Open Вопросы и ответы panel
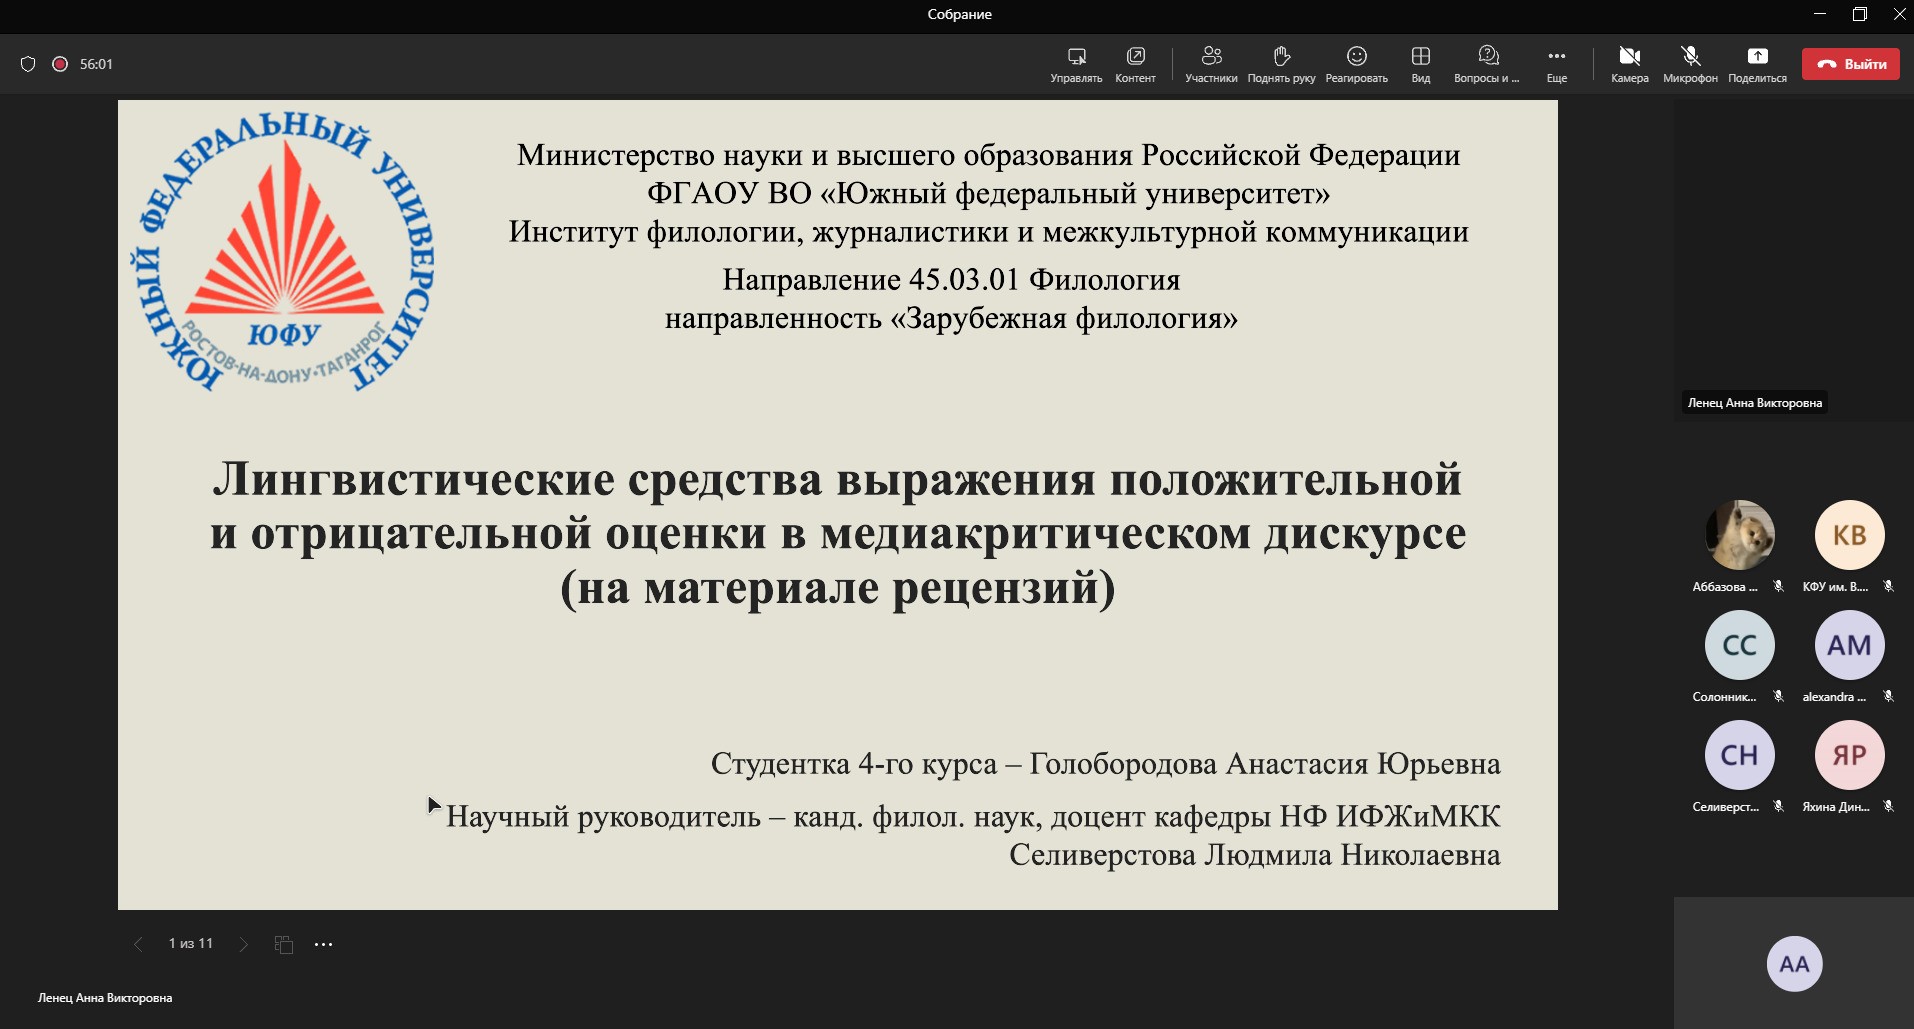 pos(1487,63)
